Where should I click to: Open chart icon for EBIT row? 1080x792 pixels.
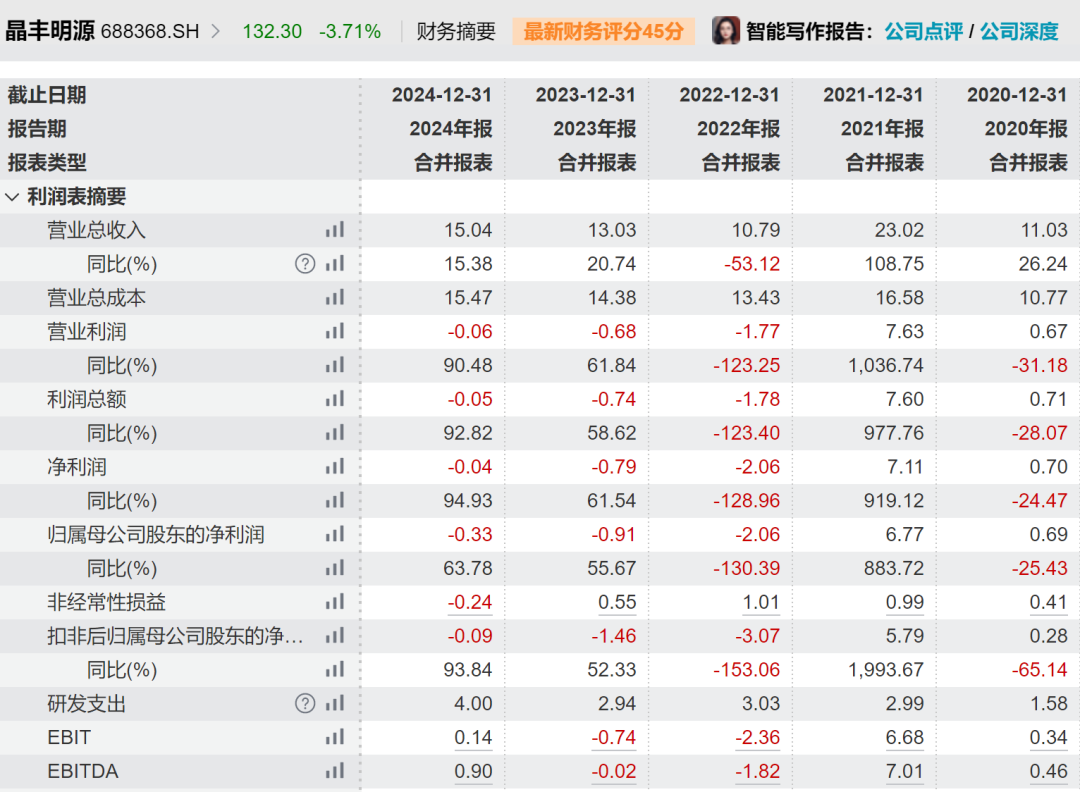tap(335, 737)
